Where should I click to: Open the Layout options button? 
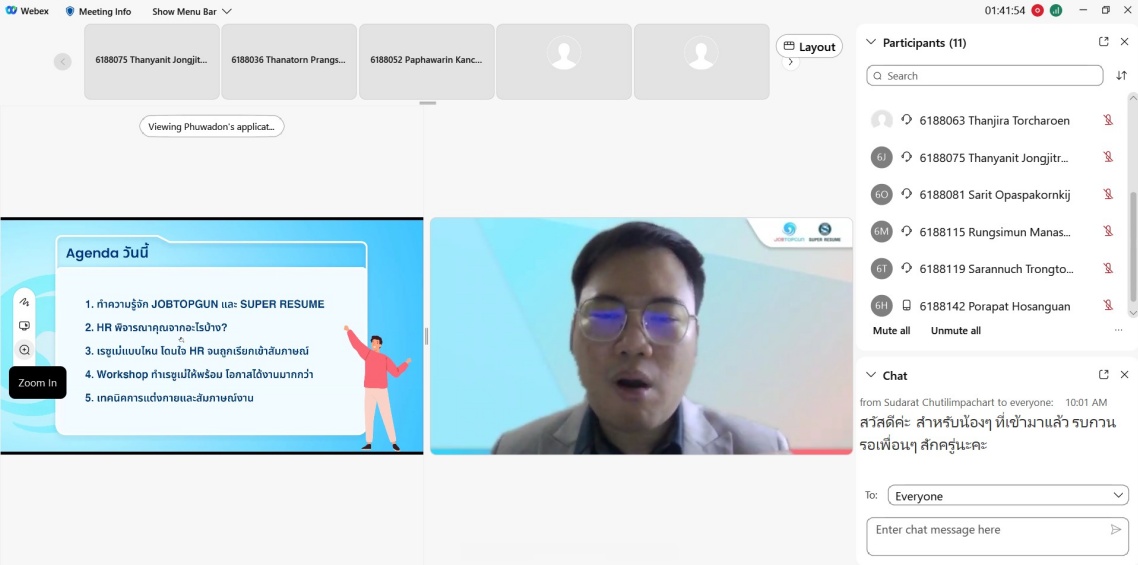point(809,46)
